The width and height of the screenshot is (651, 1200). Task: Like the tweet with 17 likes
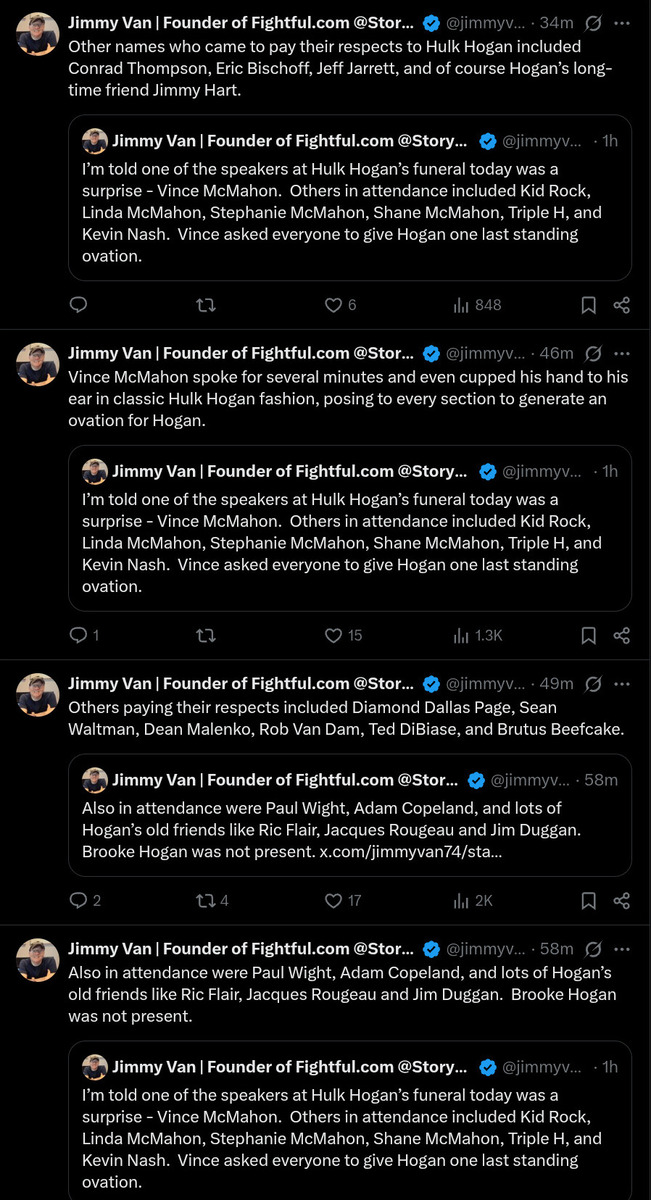[x=343, y=900]
